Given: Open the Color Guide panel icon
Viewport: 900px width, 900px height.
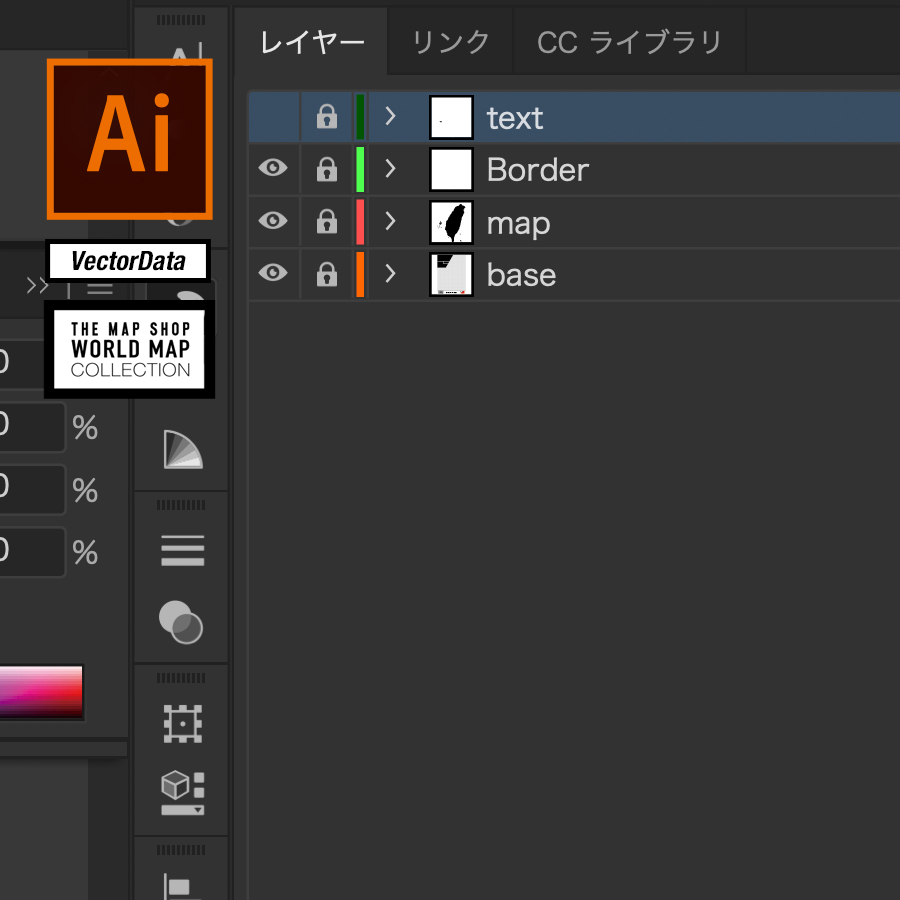Looking at the screenshot, I should (183, 449).
